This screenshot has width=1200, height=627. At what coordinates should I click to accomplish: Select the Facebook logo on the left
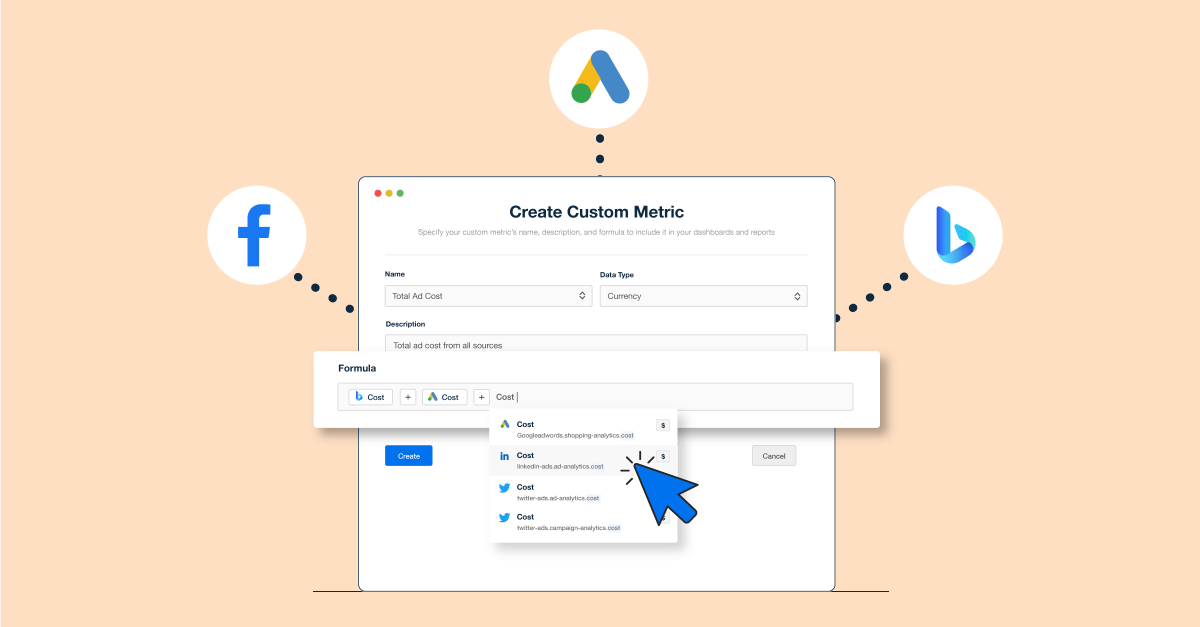[257, 234]
